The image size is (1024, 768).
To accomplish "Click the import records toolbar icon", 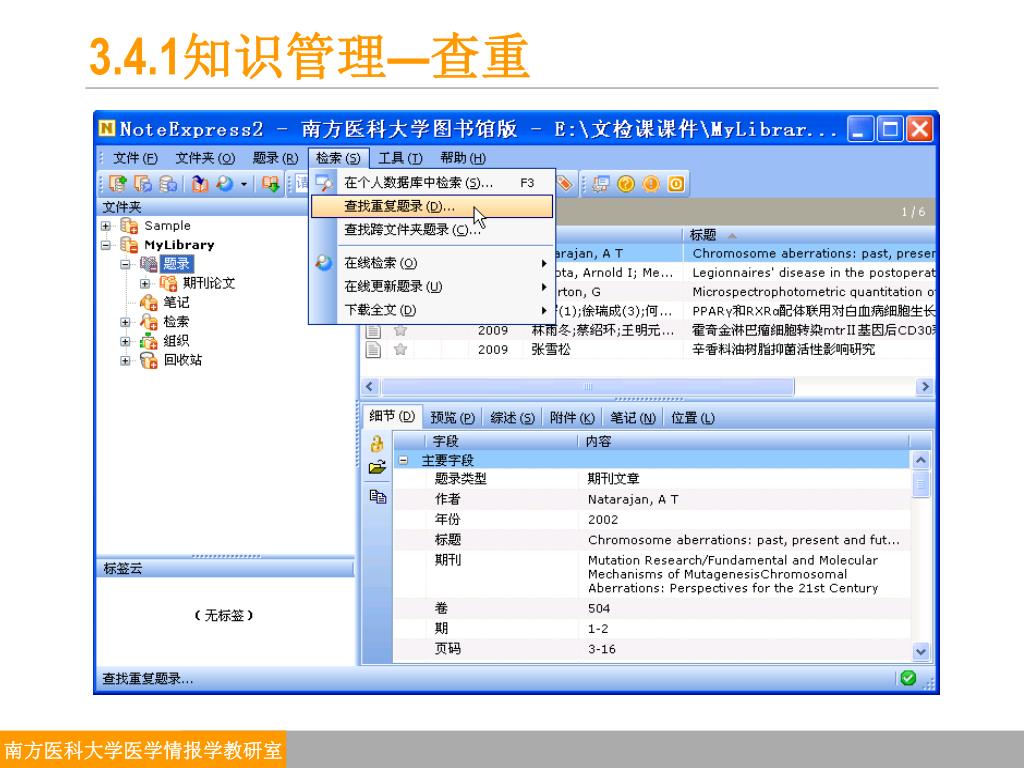I will (x=200, y=184).
